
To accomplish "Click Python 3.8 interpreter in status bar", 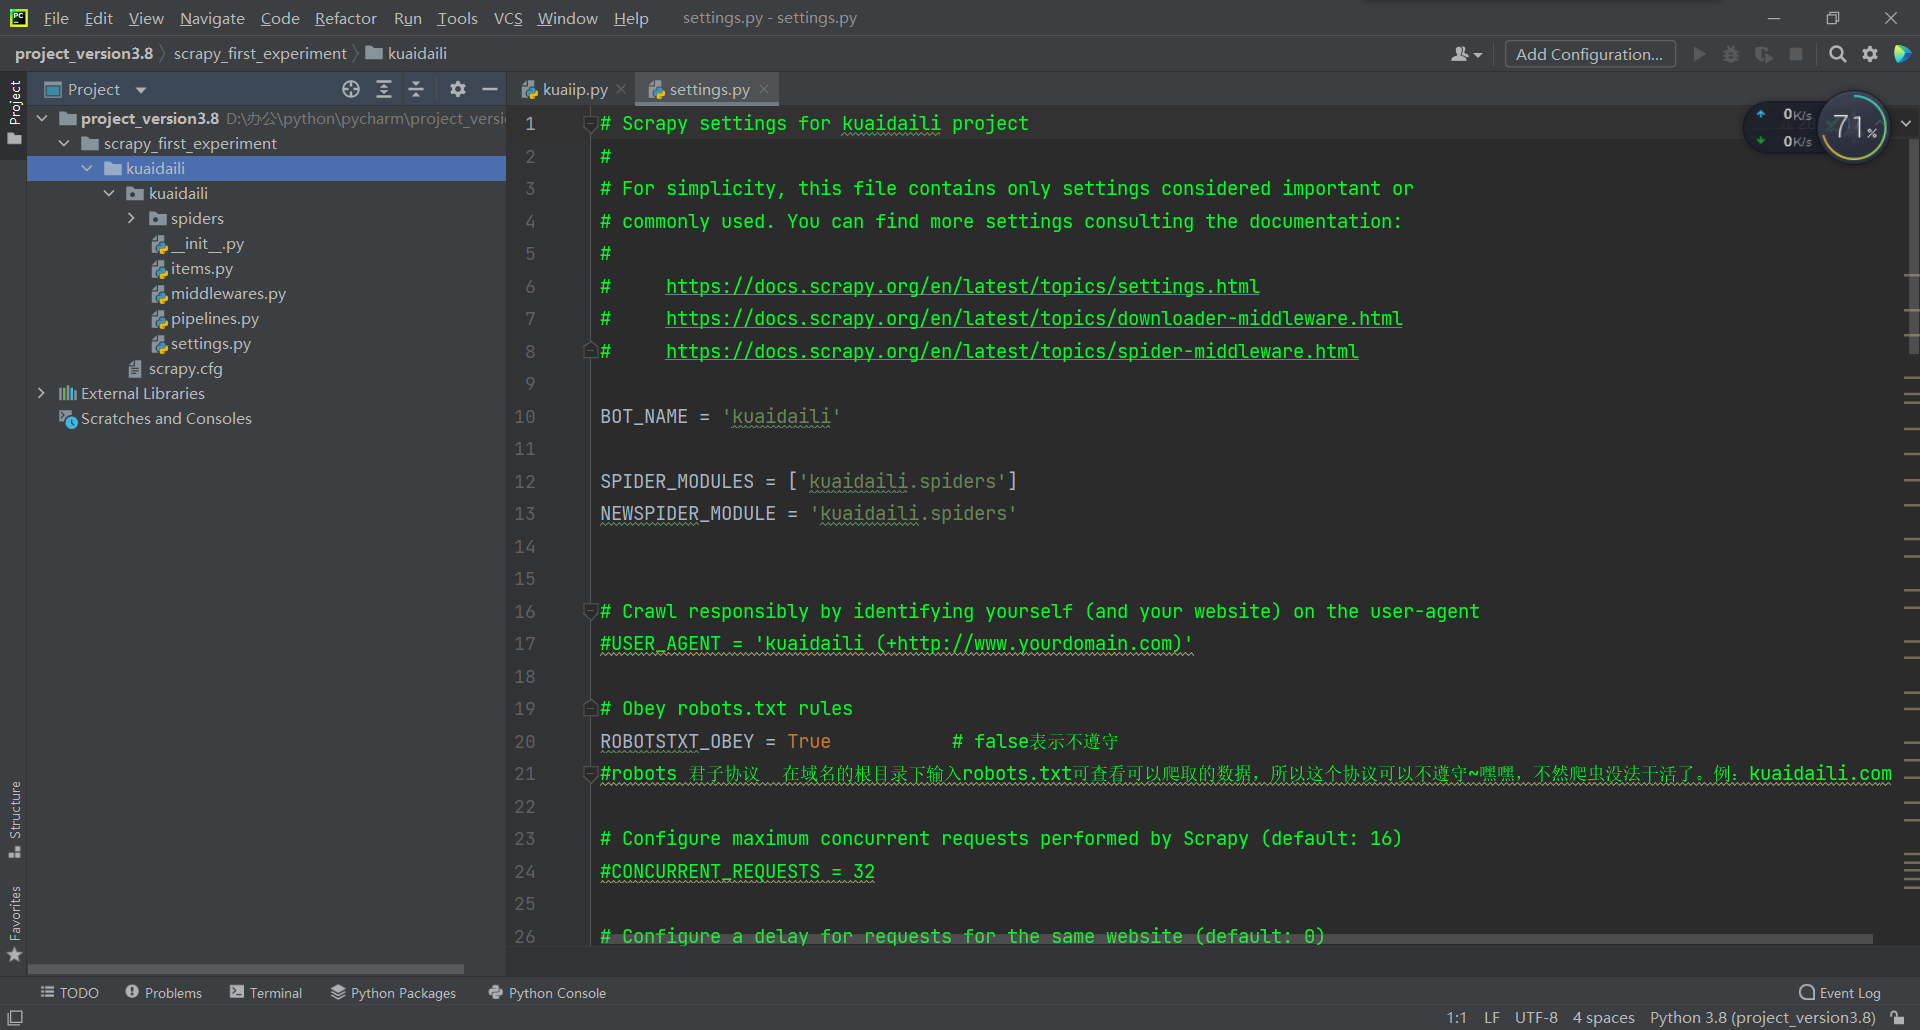I will [1762, 1018].
